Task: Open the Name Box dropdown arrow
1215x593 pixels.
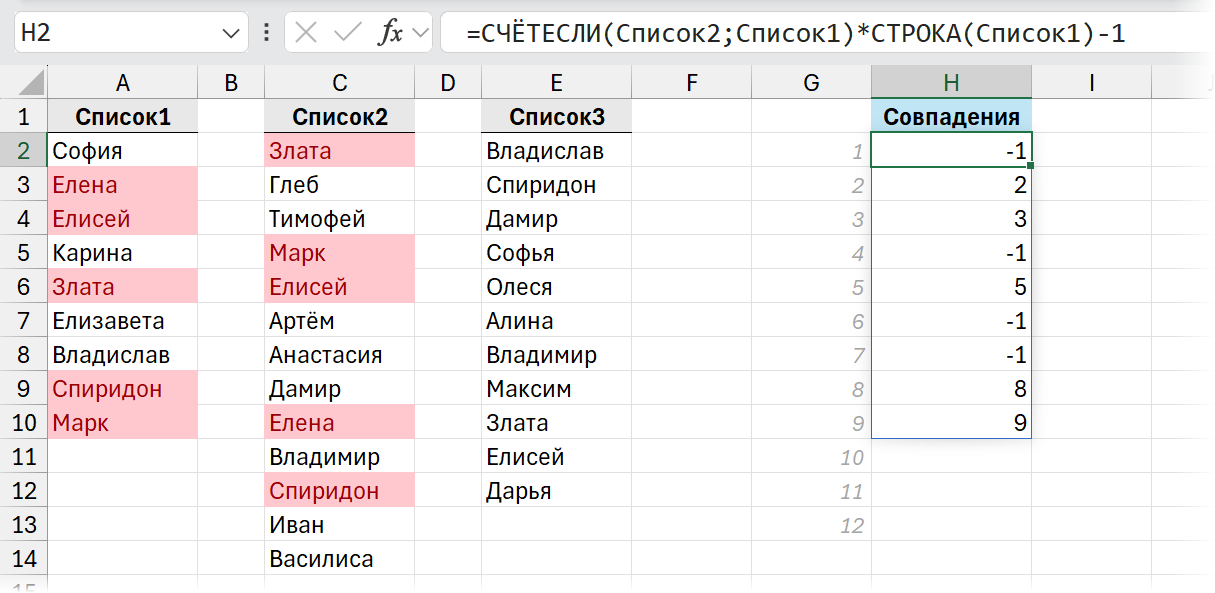Action: (230, 32)
